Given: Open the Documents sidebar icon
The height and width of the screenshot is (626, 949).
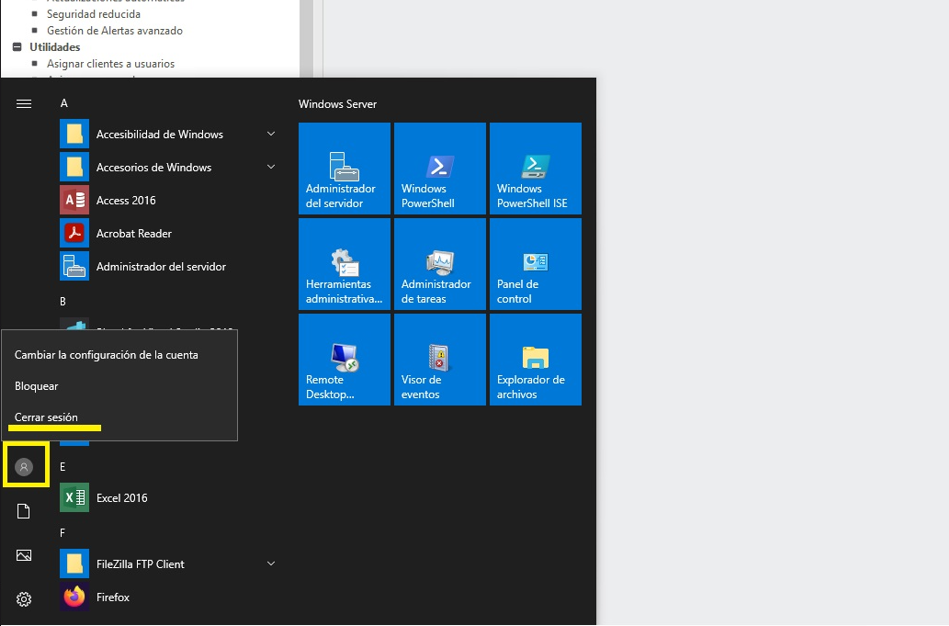Looking at the screenshot, I should click(24, 512).
